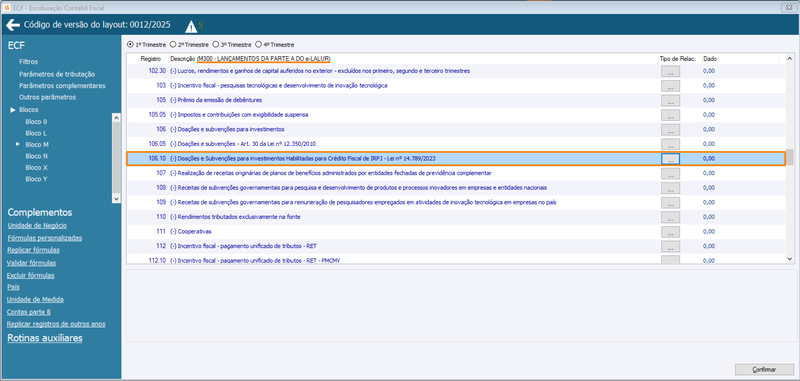Screen dimensions: 800x381
Task: Select row '(-) Rendimentos tributados exclusivamente na fonte'
Action: click(x=456, y=217)
